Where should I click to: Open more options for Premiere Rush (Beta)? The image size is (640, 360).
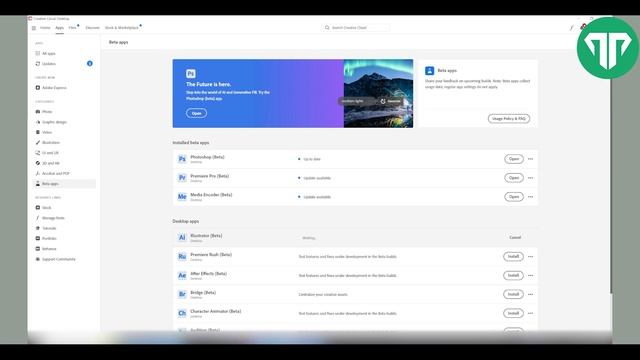coord(530,257)
